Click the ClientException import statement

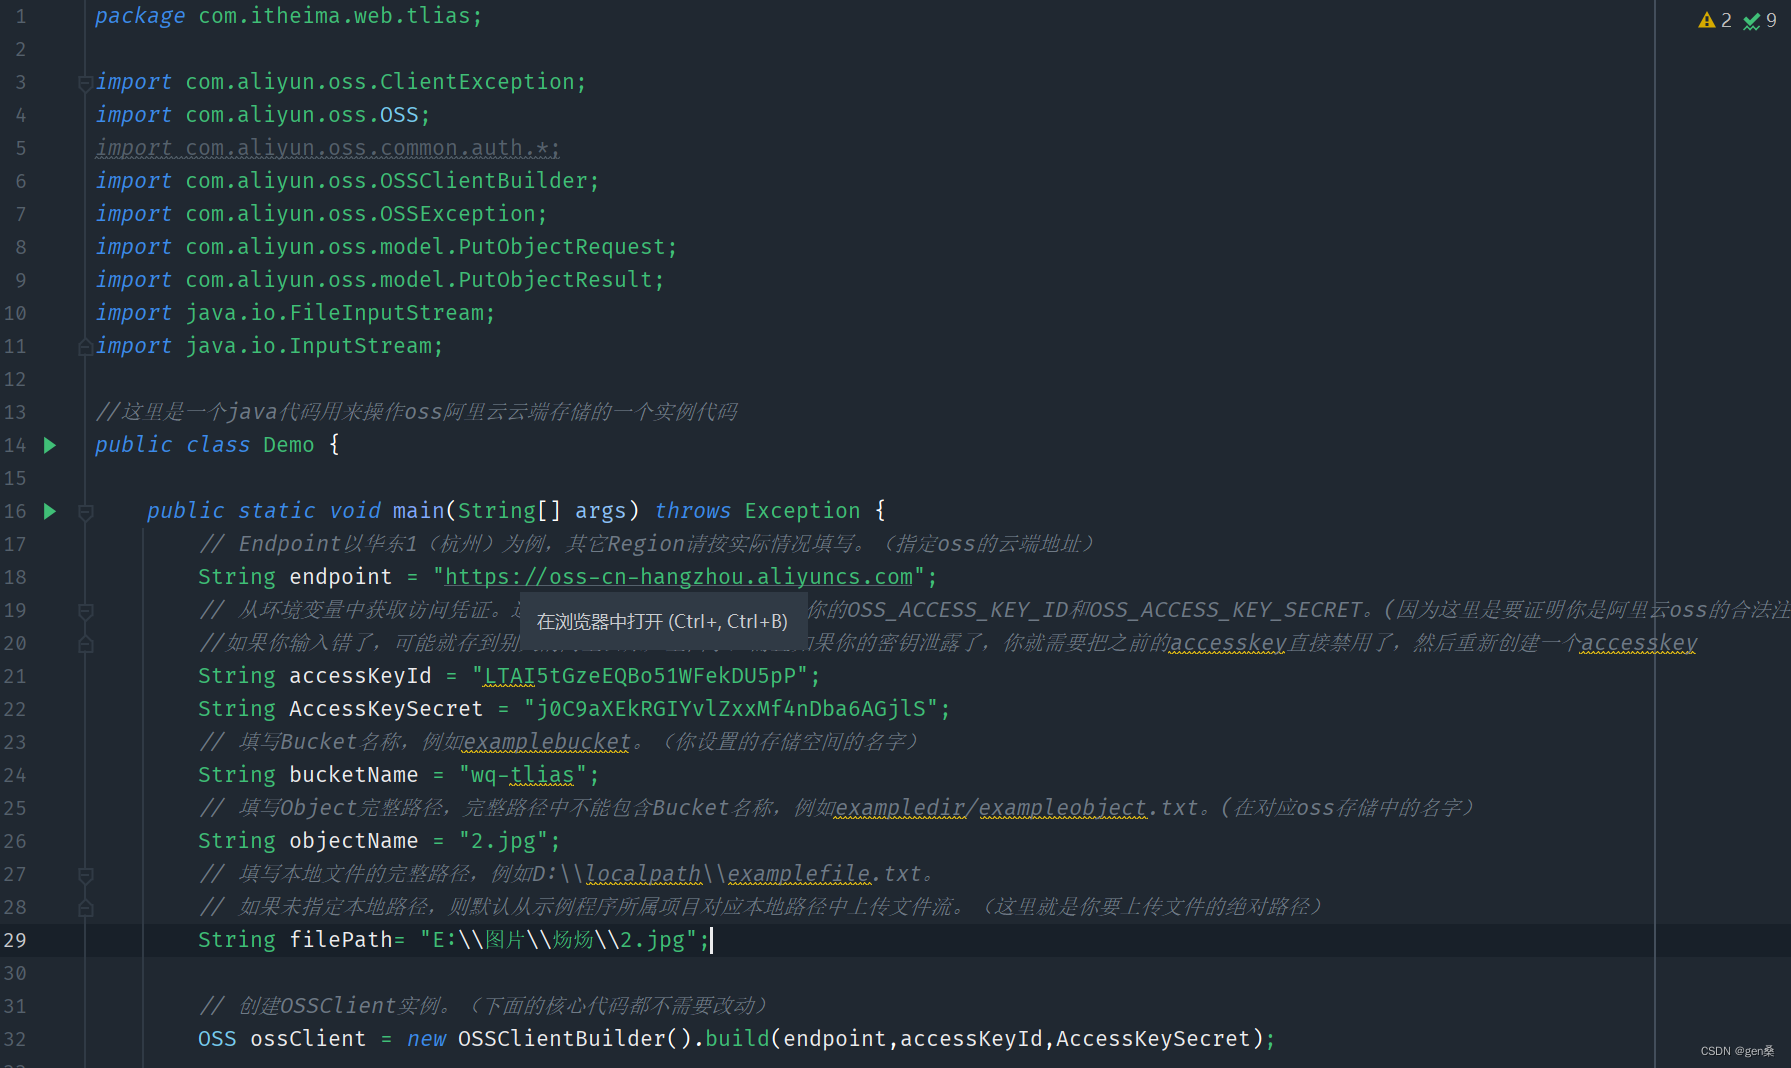340,82
